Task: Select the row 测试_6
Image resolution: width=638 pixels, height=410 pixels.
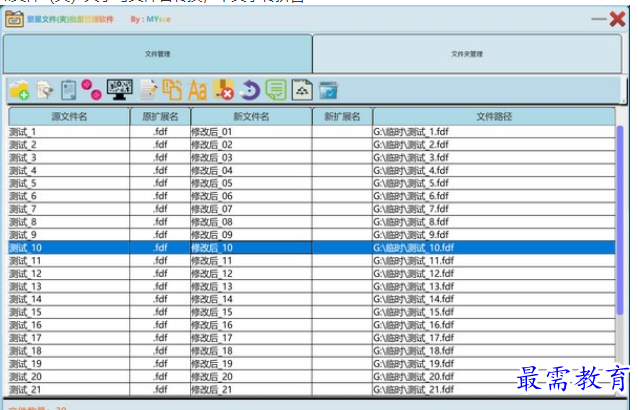Action: click(312, 196)
